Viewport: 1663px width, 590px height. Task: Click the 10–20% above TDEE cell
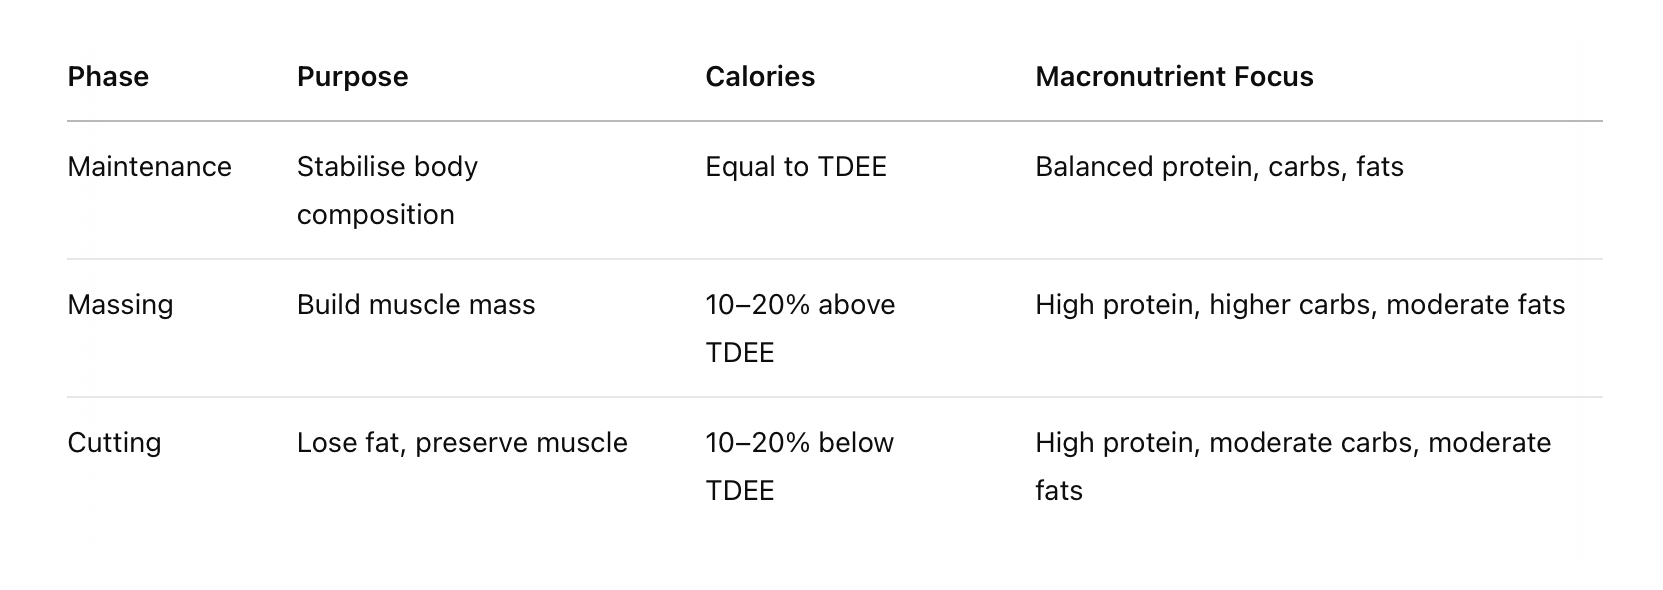(800, 328)
